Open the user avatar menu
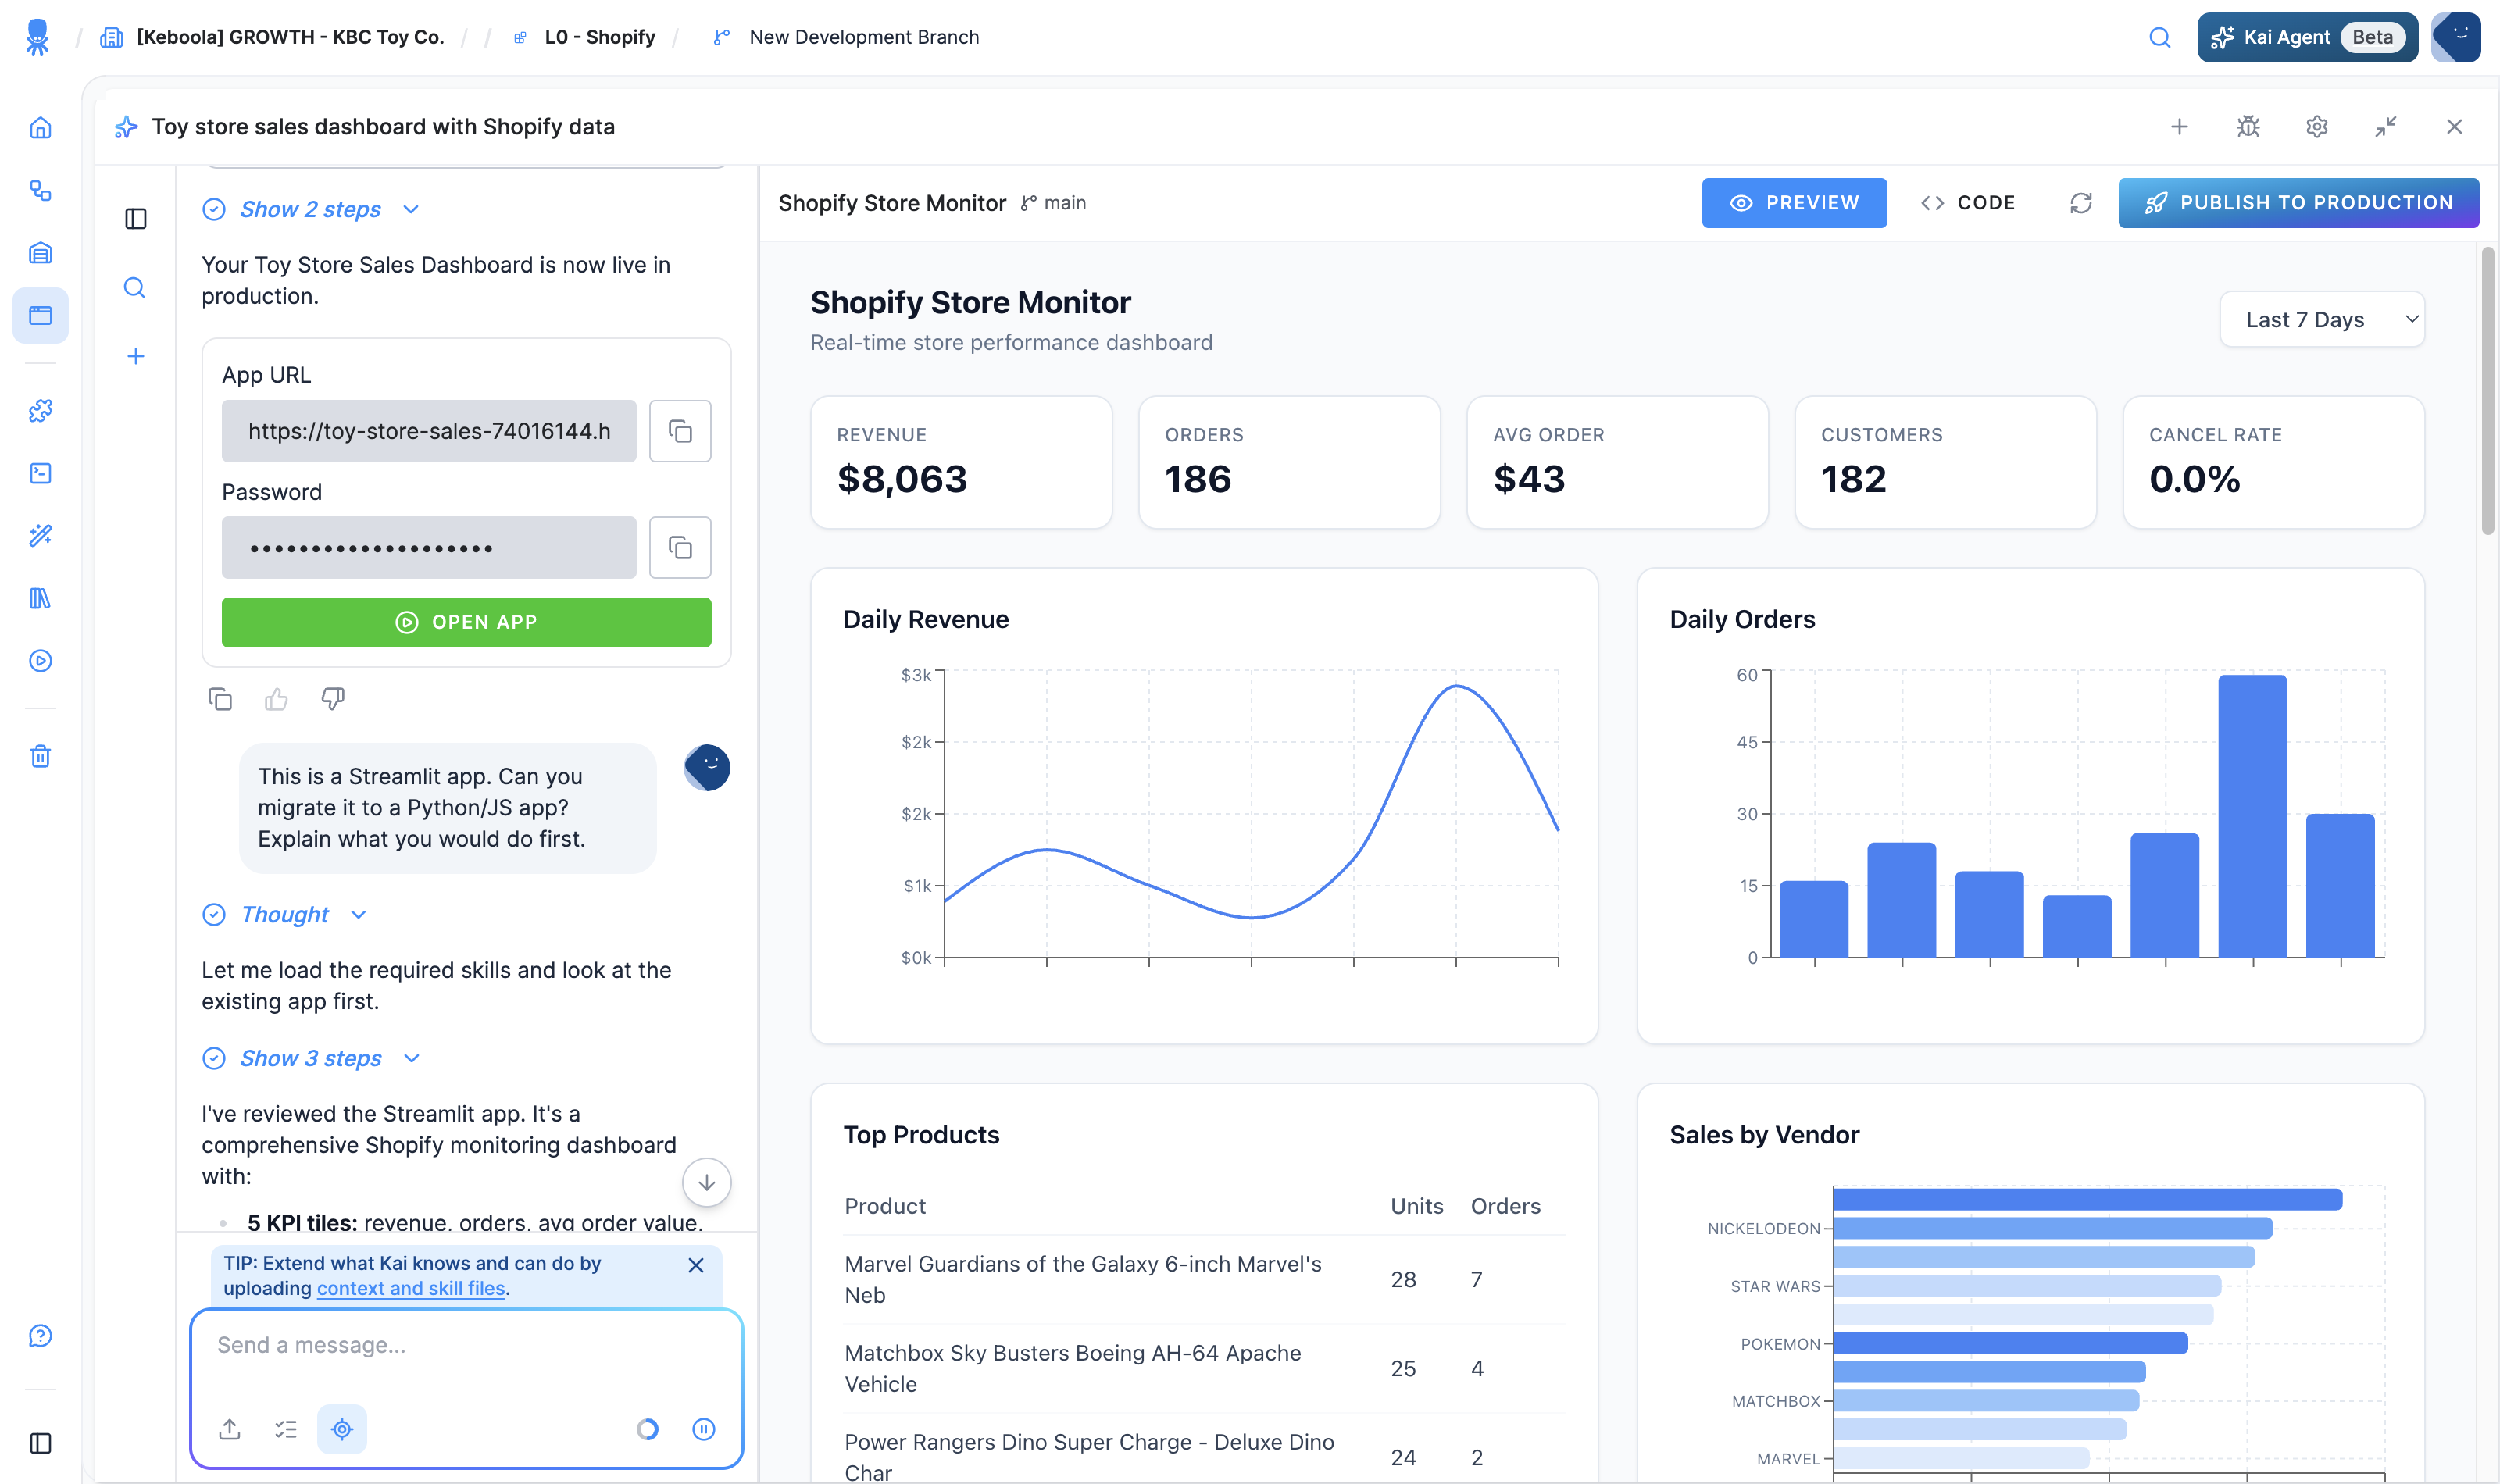 point(2456,37)
